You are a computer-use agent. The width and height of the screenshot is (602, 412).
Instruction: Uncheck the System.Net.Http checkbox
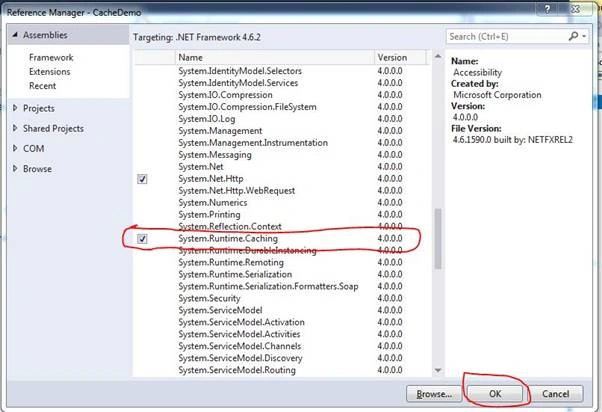(x=142, y=179)
